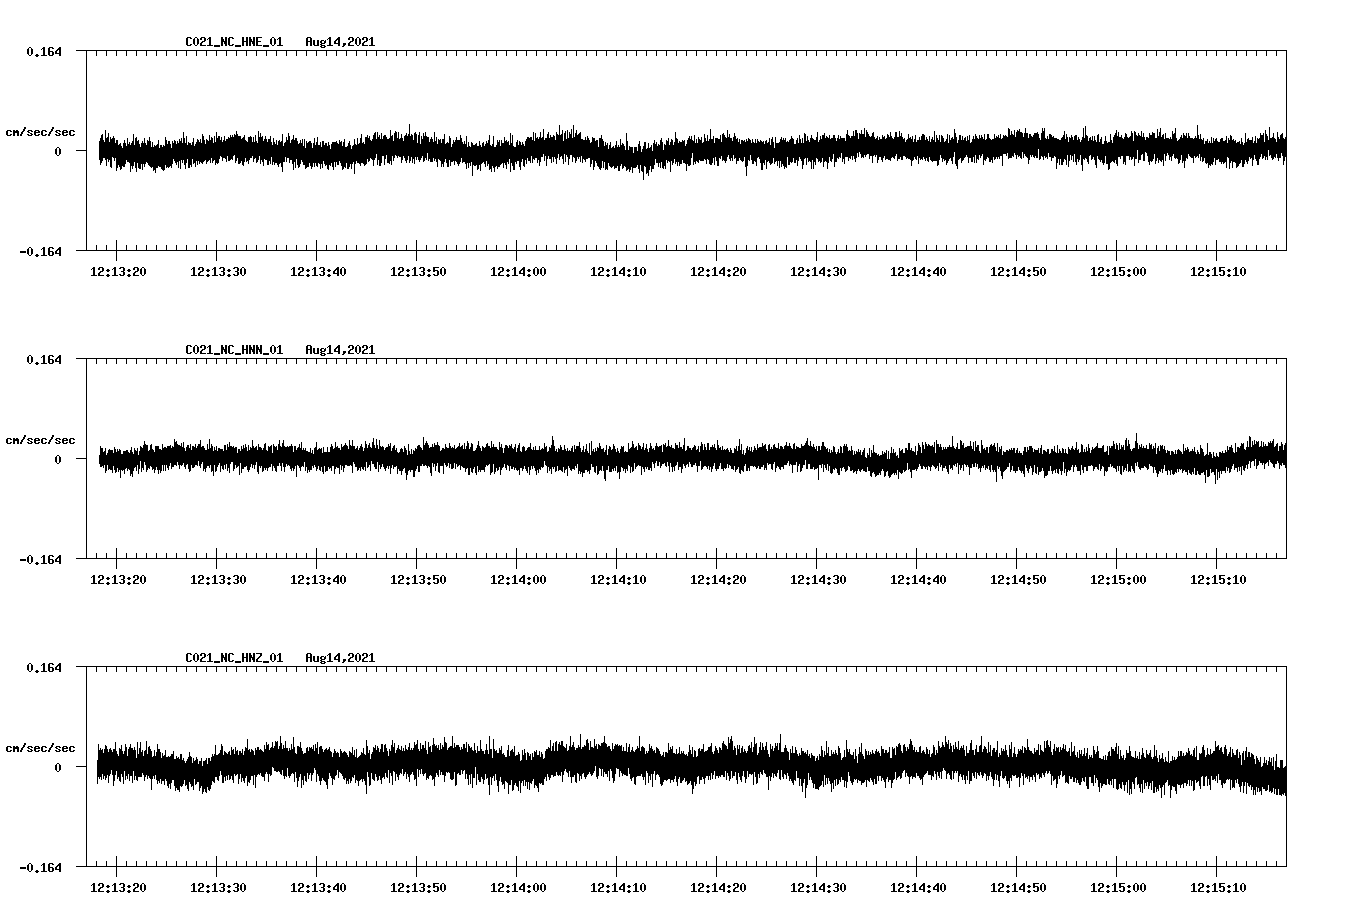Pick time label 12:15:10 on HNN plot
The height and width of the screenshot is (924, 1358).
tap(1218, 579)
